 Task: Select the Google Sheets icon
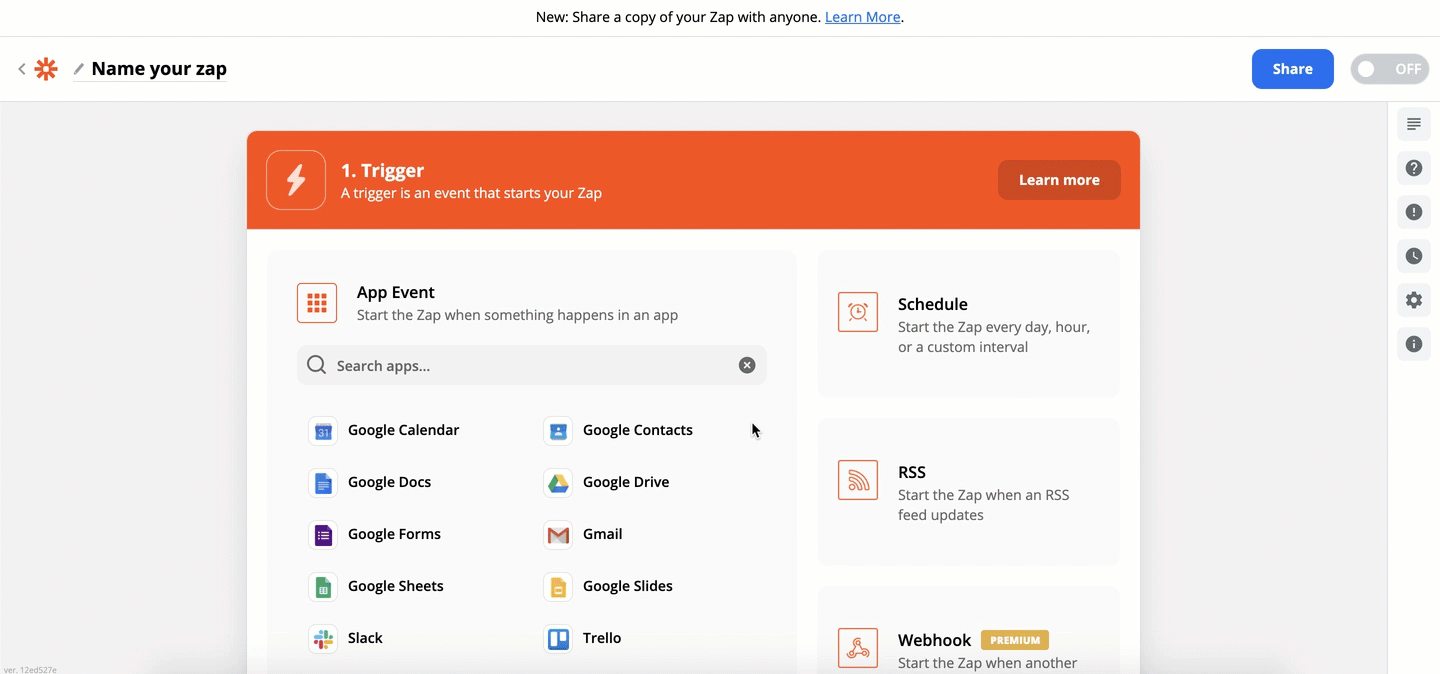pos(323,587)
